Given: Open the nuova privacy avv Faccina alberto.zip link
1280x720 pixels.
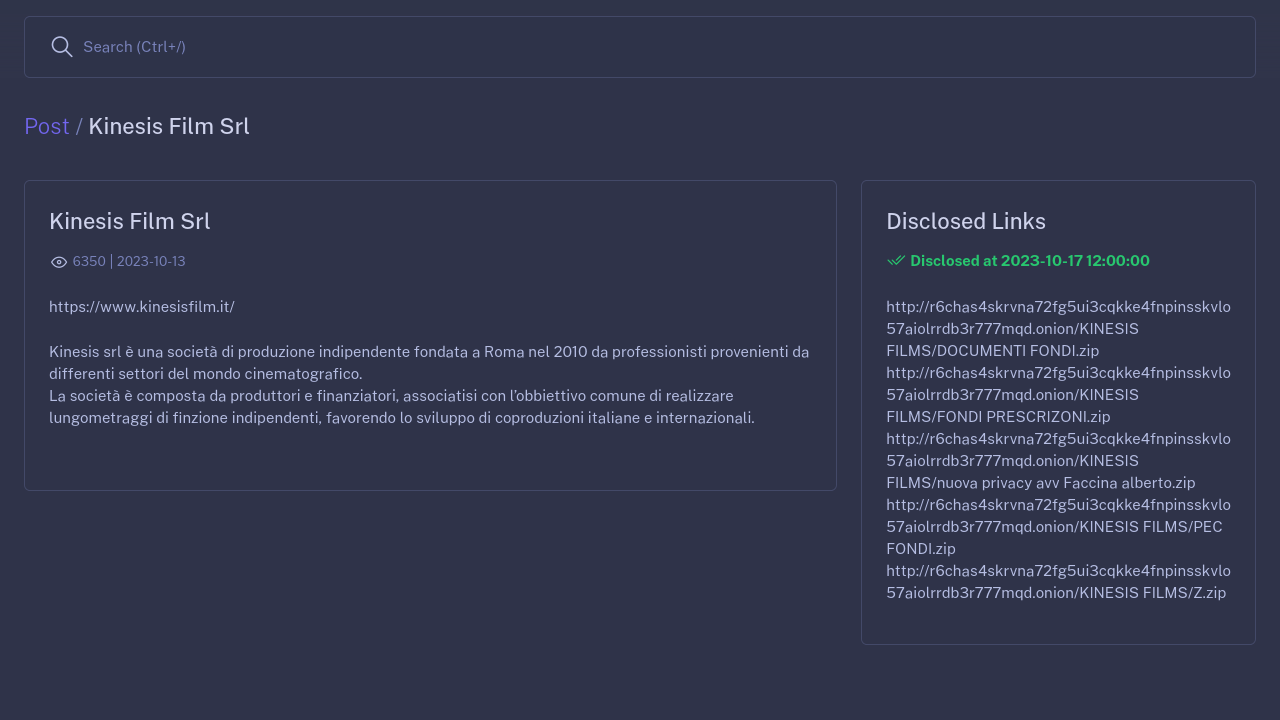Looking at the screenshot, I should [x=1058, y=461].
